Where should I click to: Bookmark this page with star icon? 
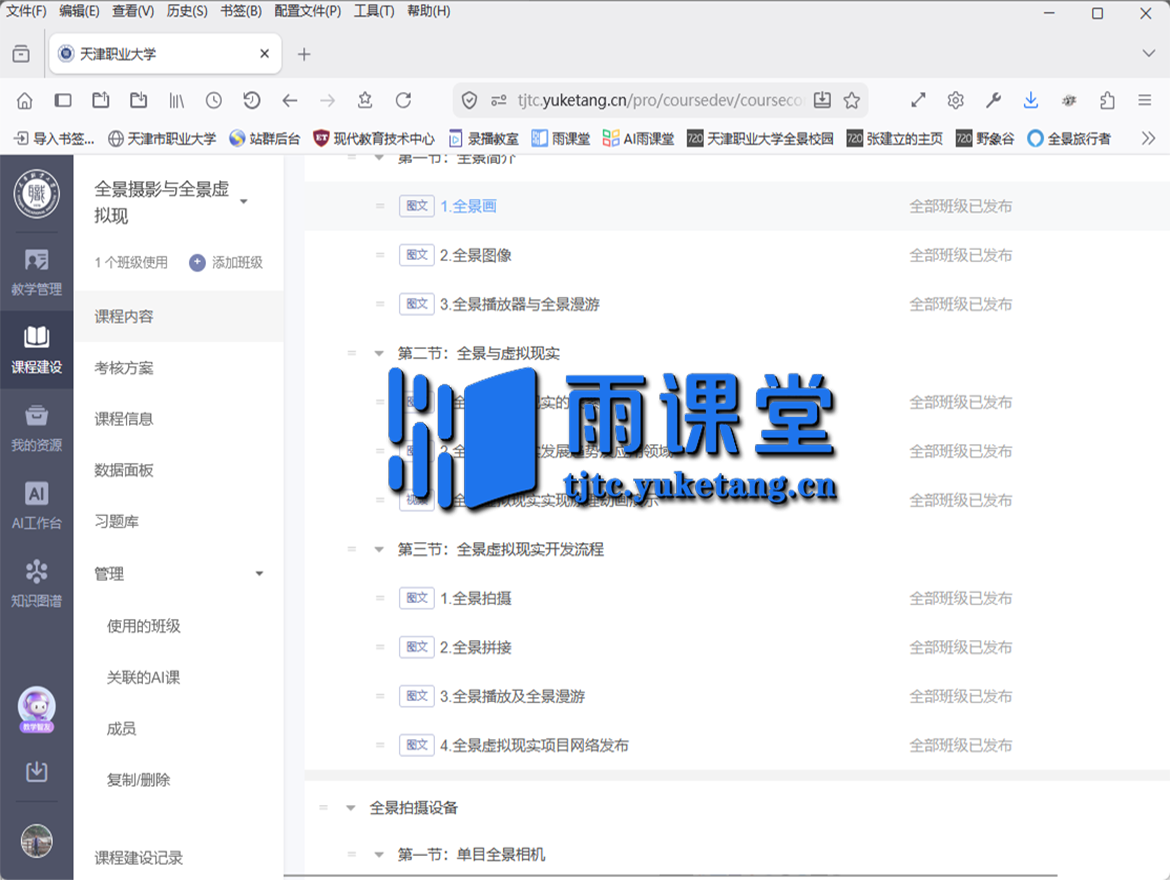[x=851, y=100]
